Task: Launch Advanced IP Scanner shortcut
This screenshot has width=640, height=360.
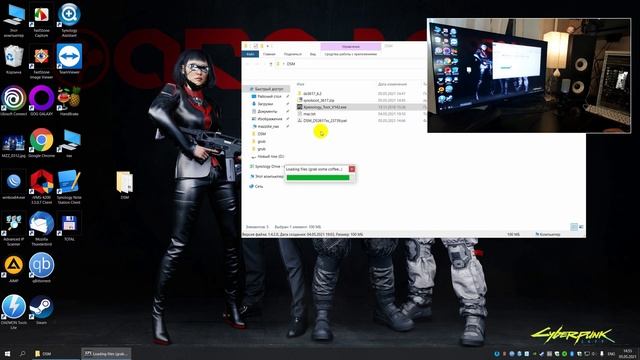Action: coord(13,229)
